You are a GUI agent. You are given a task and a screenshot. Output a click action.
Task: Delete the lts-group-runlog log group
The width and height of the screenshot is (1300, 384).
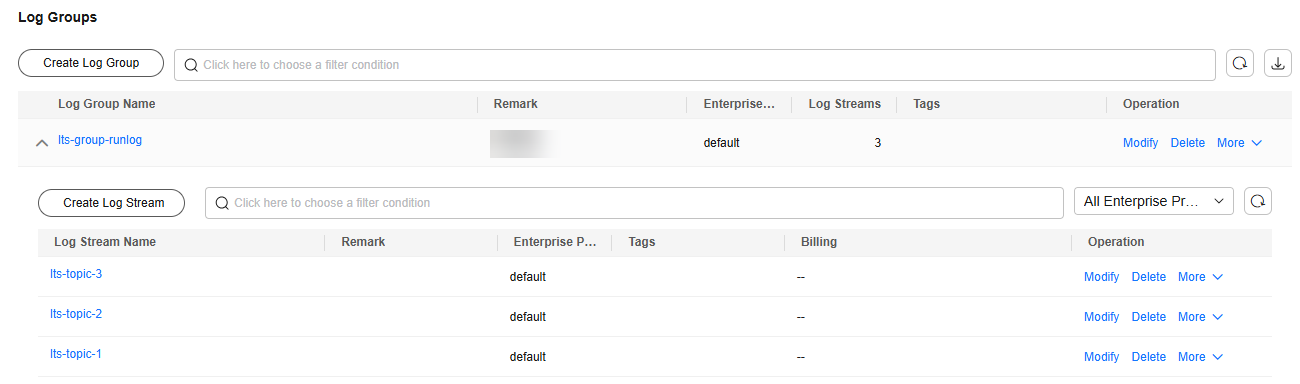[1187, 143]
